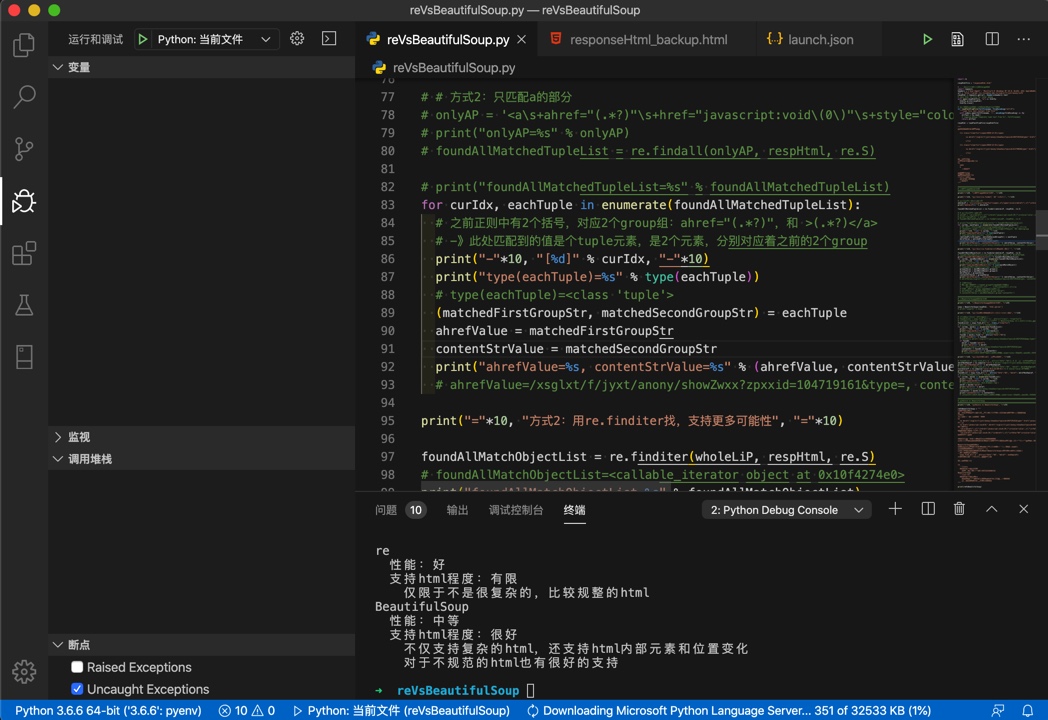Image resolution: width=1048 pixels, height=720 pixels.
Task: Open the 调试控制台 panel tab
Action: pyautogui.click(x=516, y=510)
